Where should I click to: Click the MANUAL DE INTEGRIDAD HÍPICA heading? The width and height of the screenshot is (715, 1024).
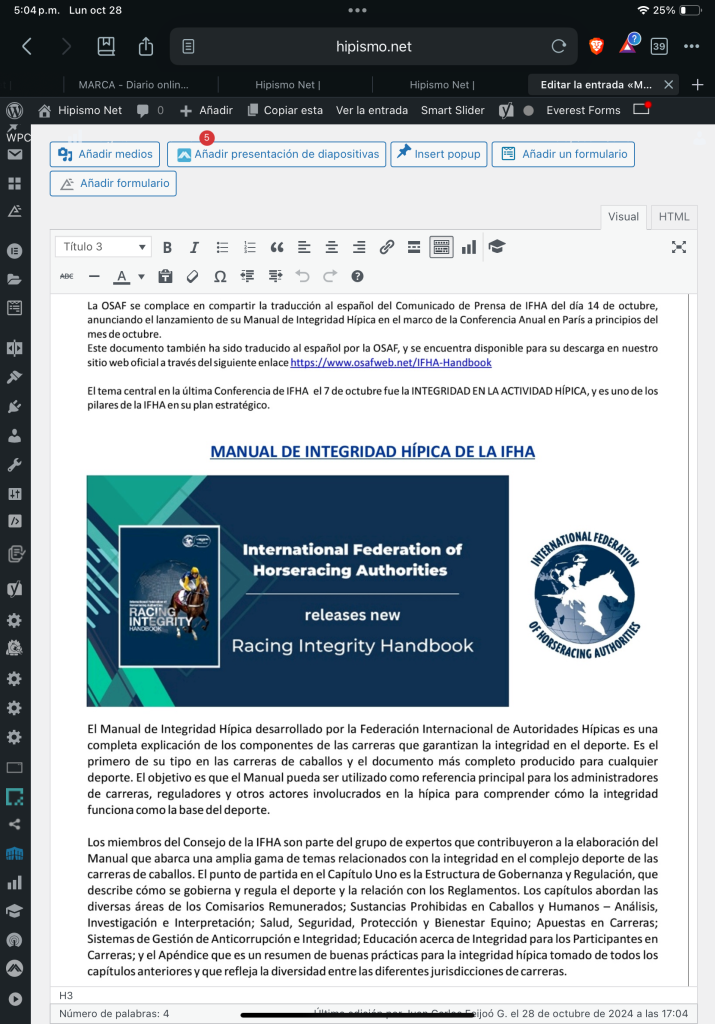(373, 452)
